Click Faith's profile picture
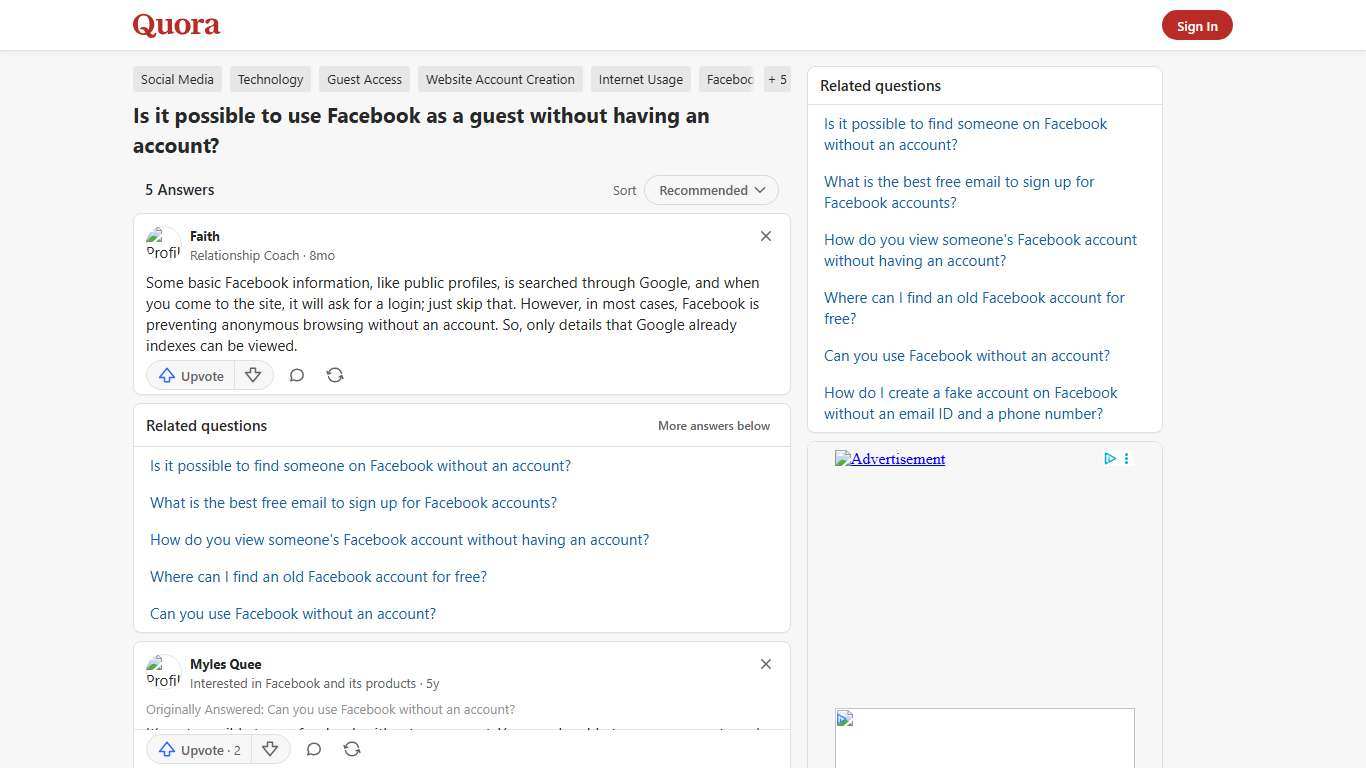 pyautogui.click(x=163, y=243)
